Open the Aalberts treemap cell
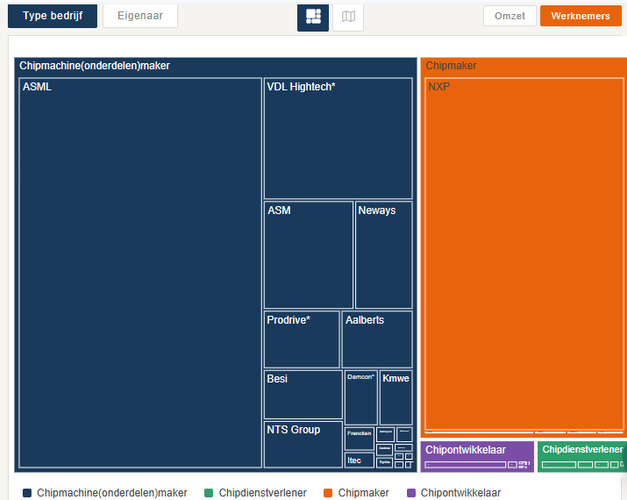 click(x=377, y=340)
